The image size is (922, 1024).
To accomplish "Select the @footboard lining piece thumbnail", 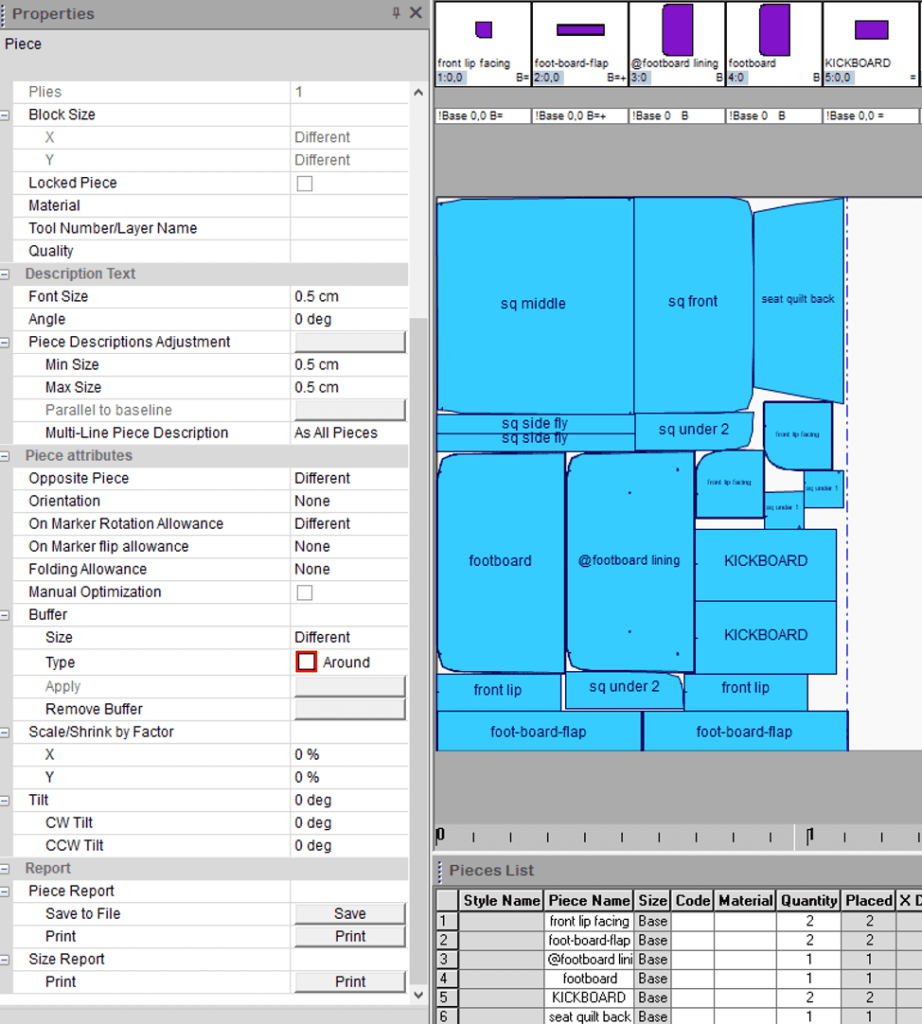I will [x=676, y=44].
